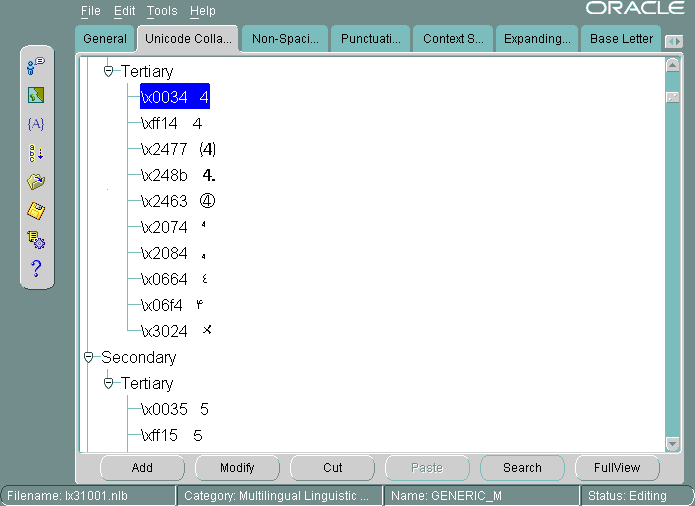Click the FullView button
Viewport: 695px width, 506px height.
coord(616,467)
